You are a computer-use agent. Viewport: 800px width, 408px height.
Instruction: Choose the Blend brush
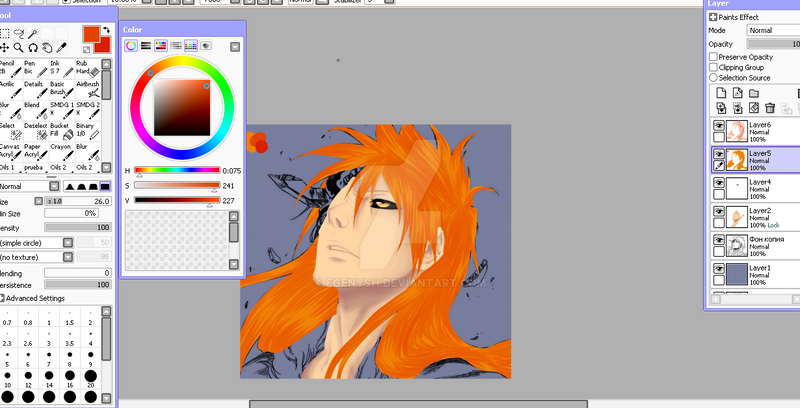(x=35, y=110)
